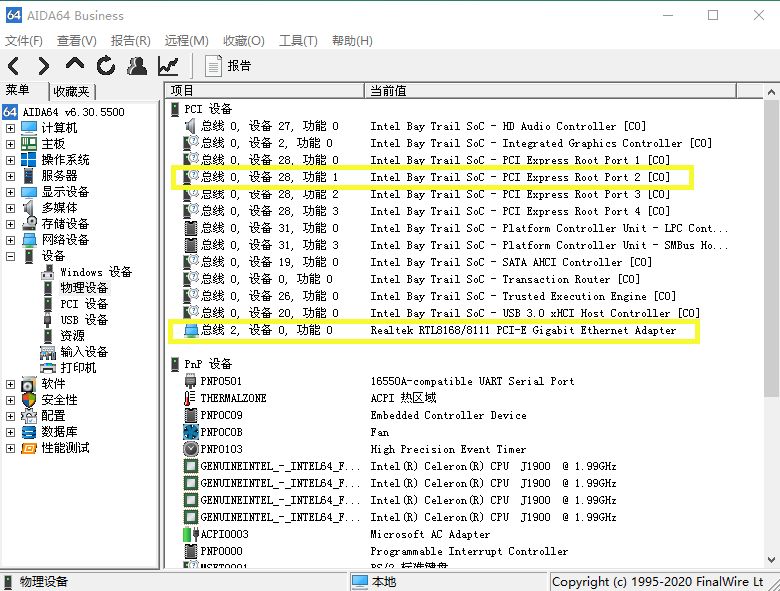Select the SATA AHCI Controller row
This screenshot has height=591, width=780.
pyautogui.click(x=418, y=262)
